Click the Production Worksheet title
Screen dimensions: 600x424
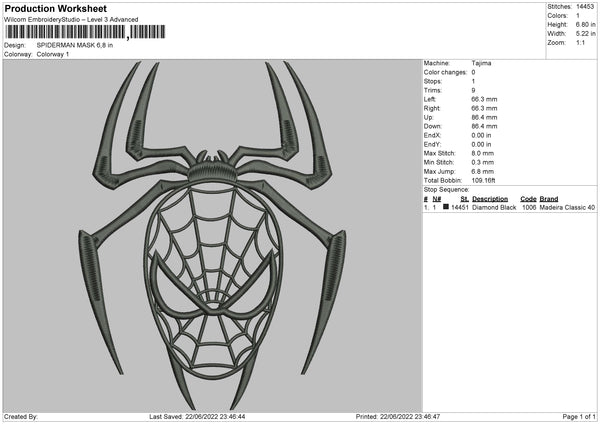click(55, 8)
